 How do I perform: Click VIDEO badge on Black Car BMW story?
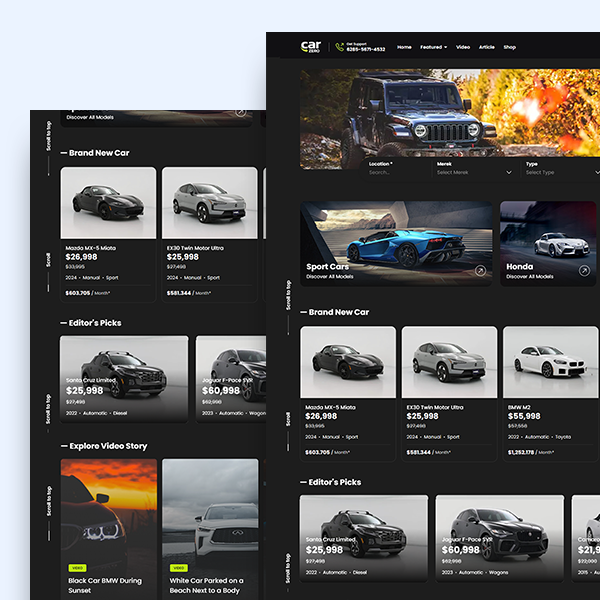77,568
